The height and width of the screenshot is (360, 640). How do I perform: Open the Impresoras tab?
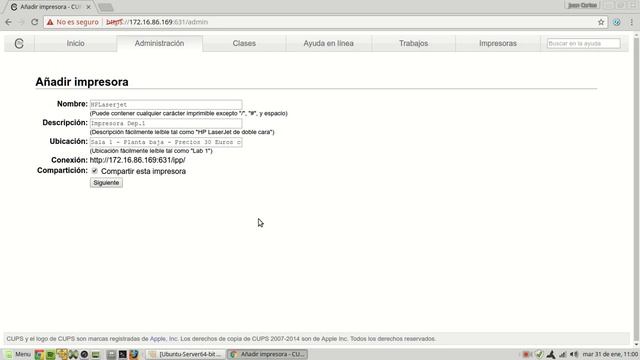pos(498,43)
